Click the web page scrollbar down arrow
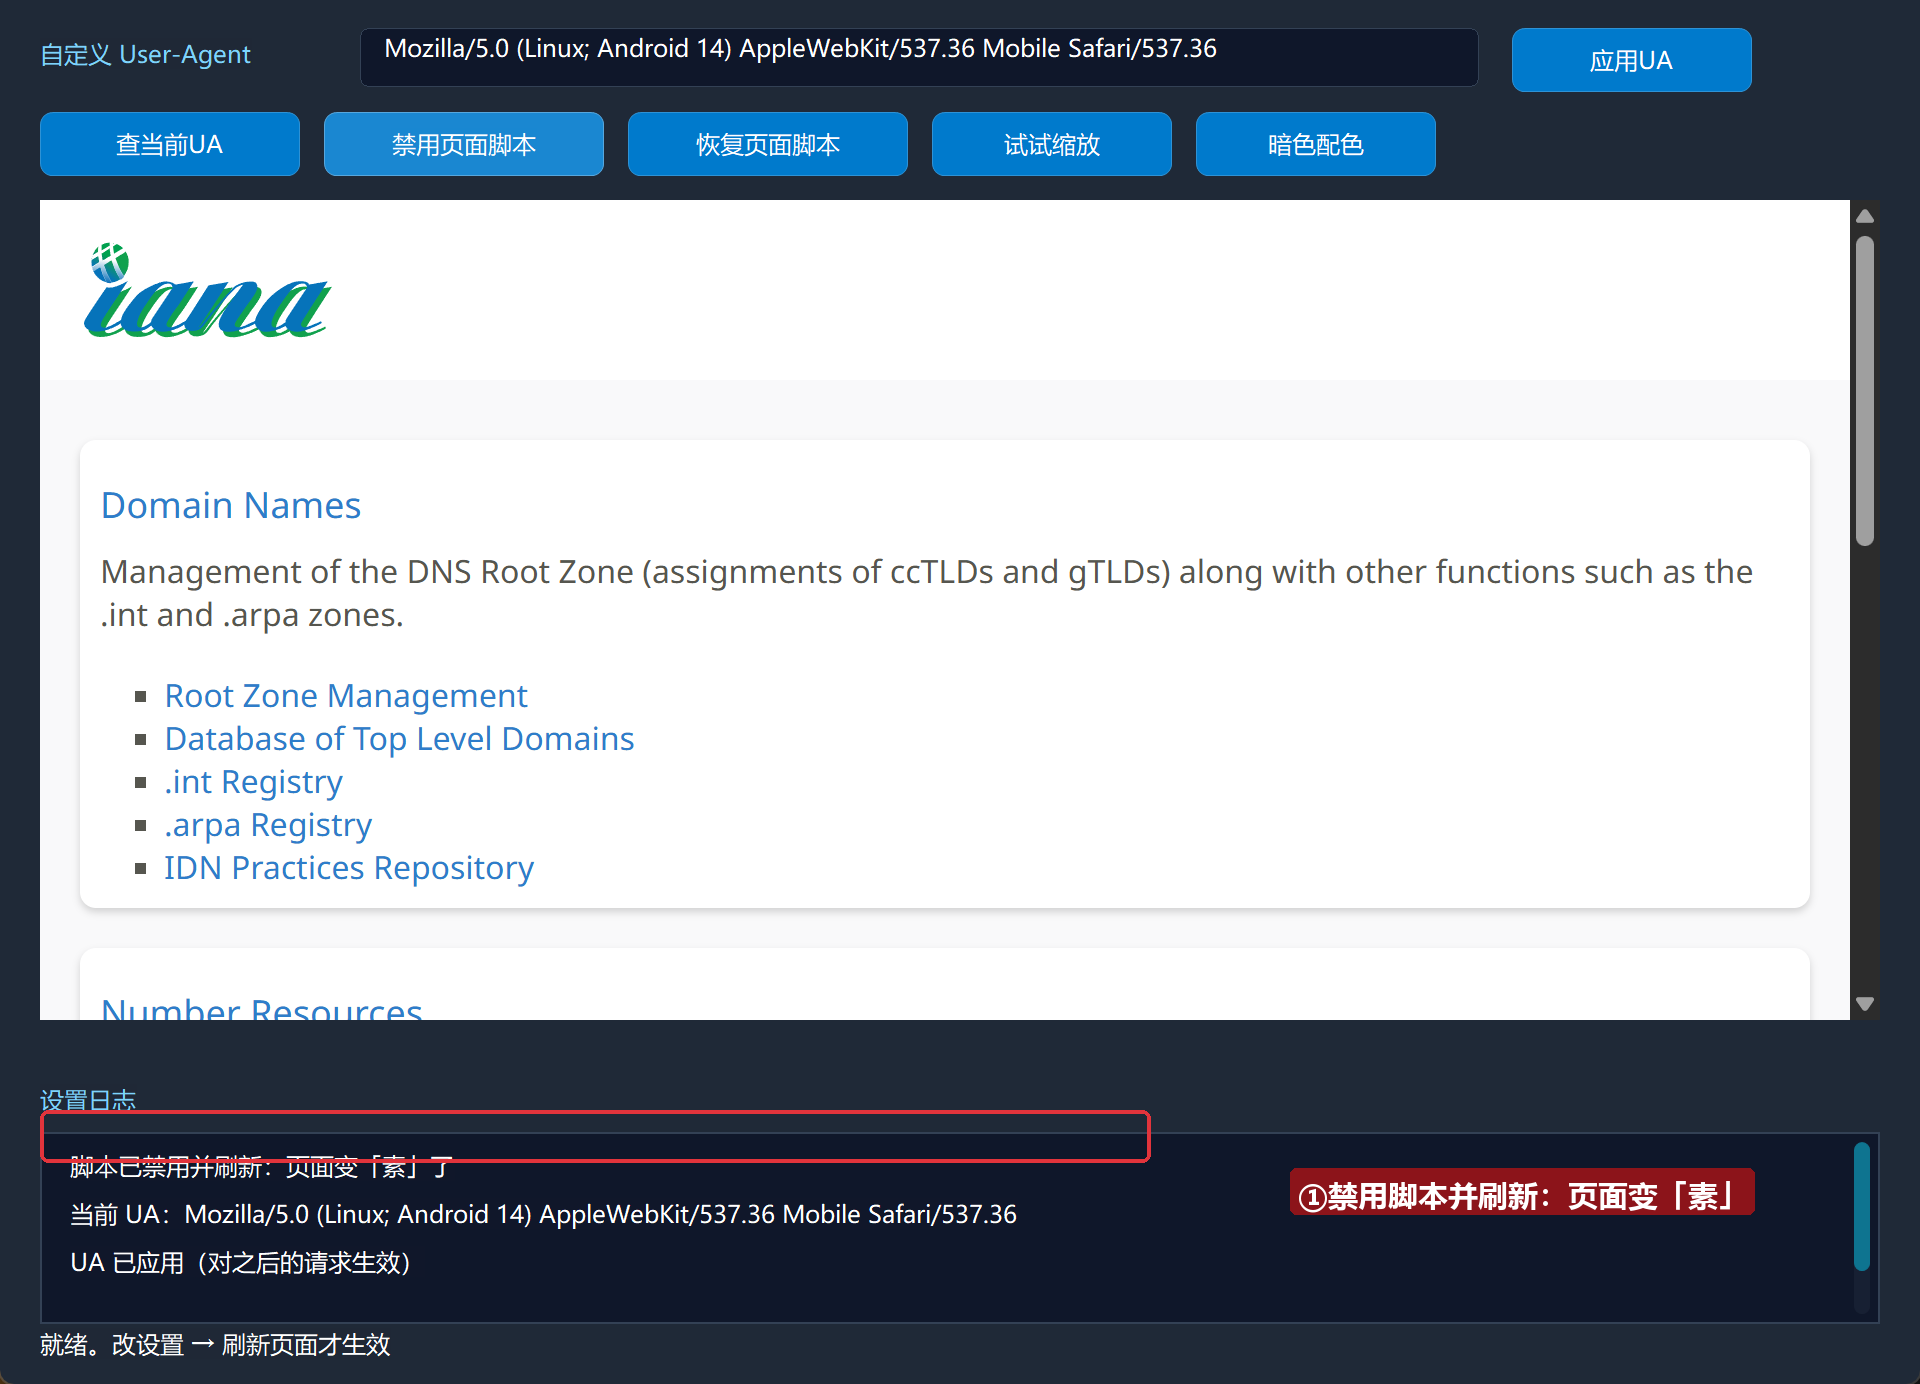 (x=1865, y=1003)
